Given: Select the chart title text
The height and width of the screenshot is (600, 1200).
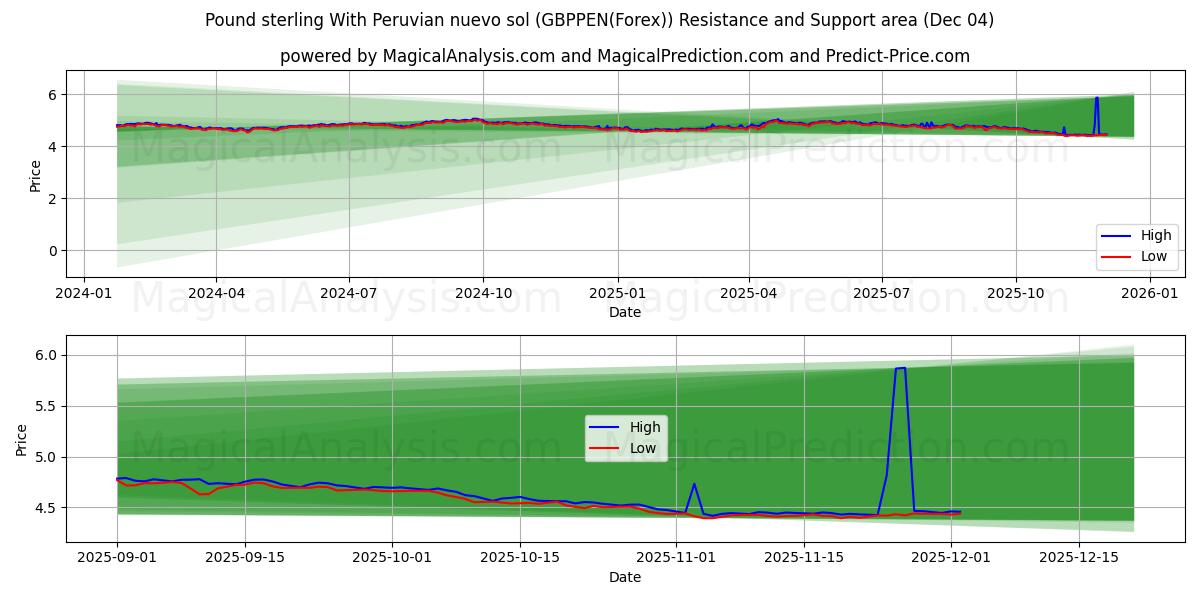Looking at the screenshot, I should point(600,18).
